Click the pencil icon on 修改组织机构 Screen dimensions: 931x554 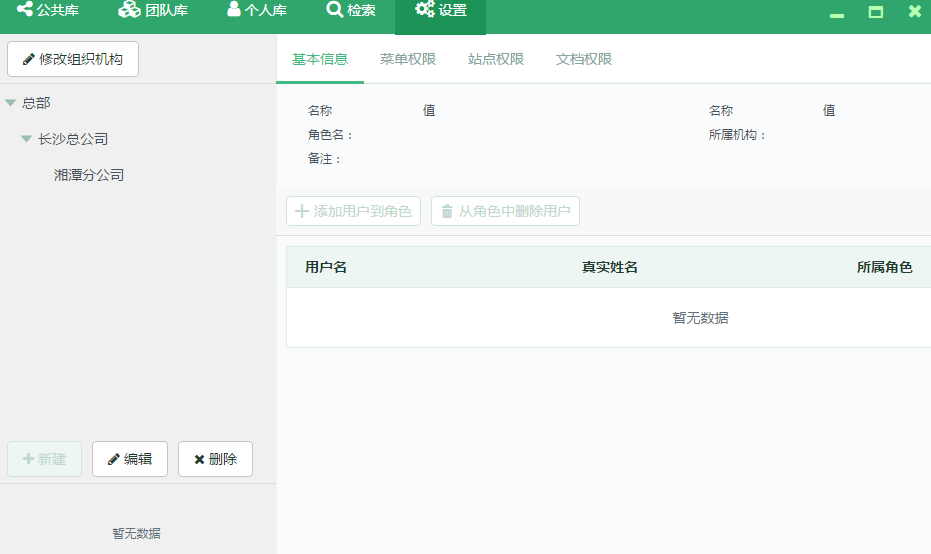(x=28, y=60)
